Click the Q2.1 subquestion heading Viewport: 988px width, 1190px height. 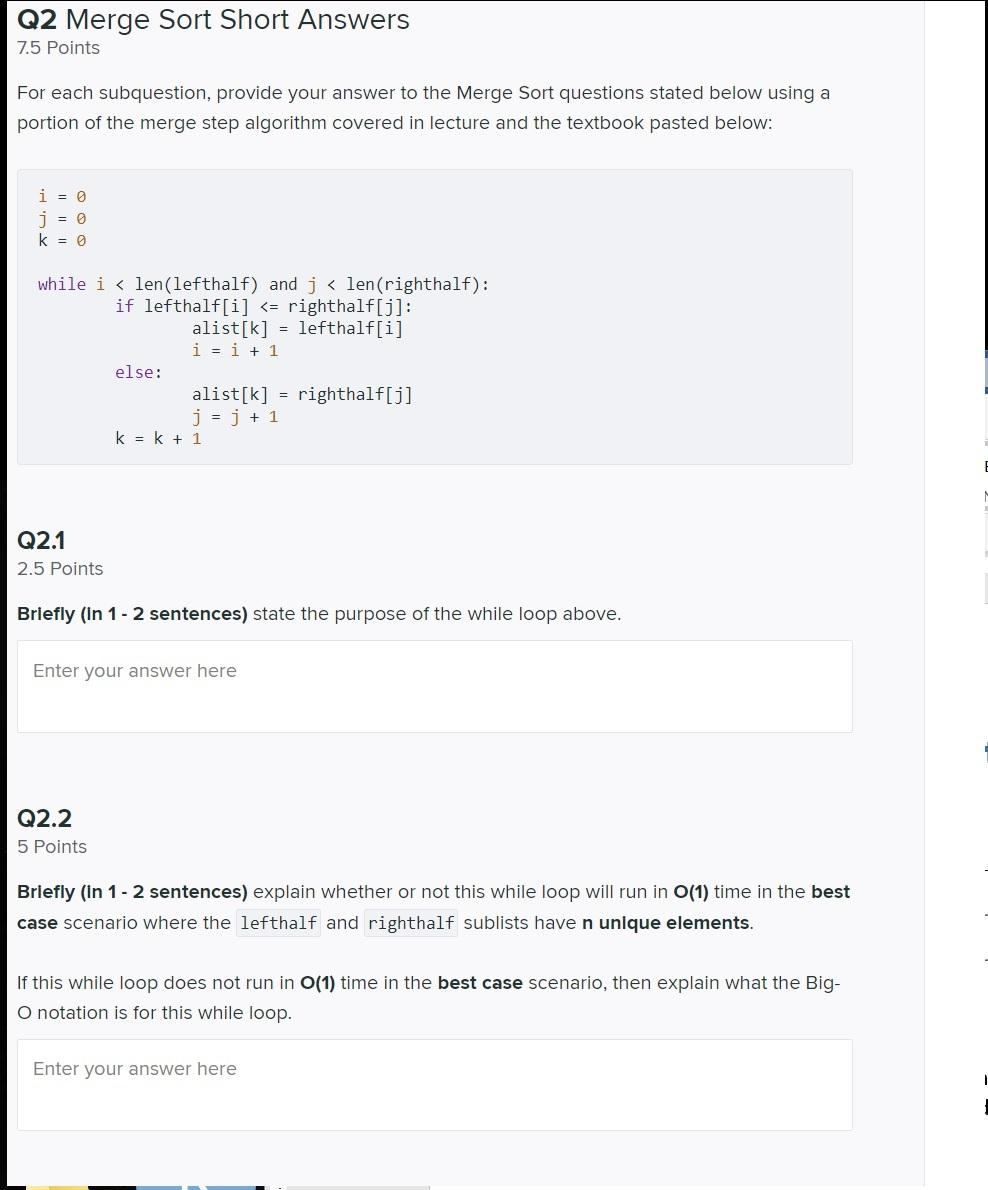(x=41, y=540)
